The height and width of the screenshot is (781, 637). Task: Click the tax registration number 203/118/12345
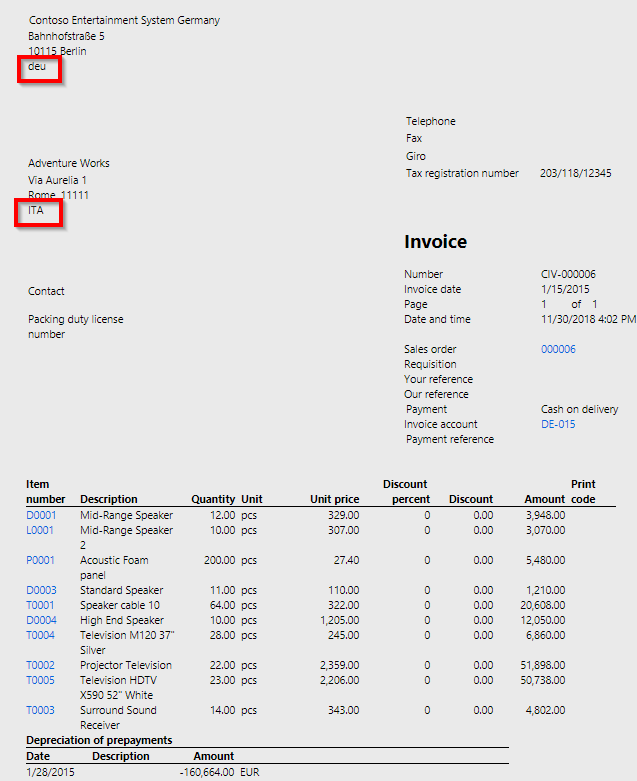(x=575, y=173)
